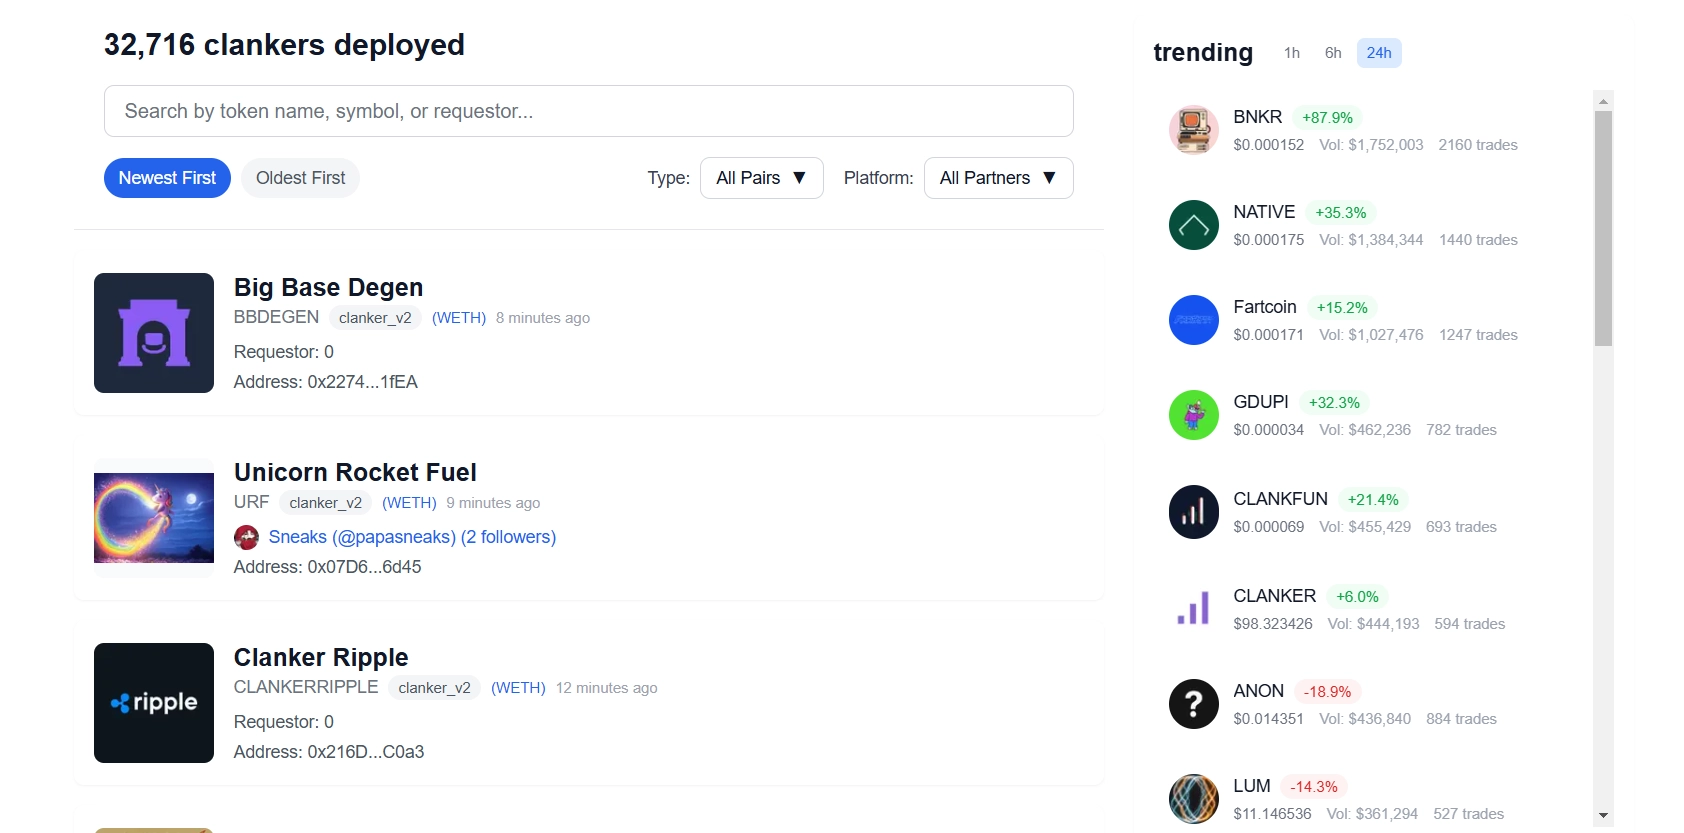
Task: Click the 2160 trades text
Action: pyautogui.click(x=1478, y=145)
